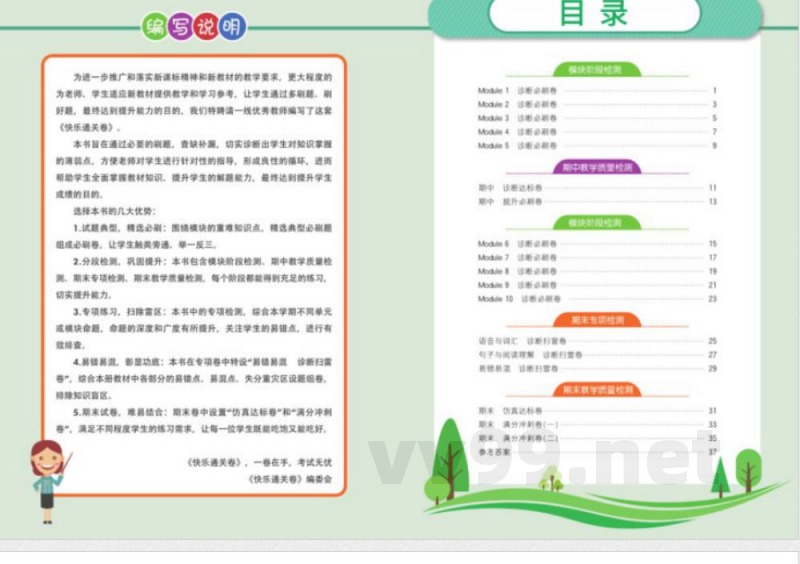The image size is (800, 564).
Task: Click page number 11 for 期中 诊断达标卷
Action: click(713, 188)
